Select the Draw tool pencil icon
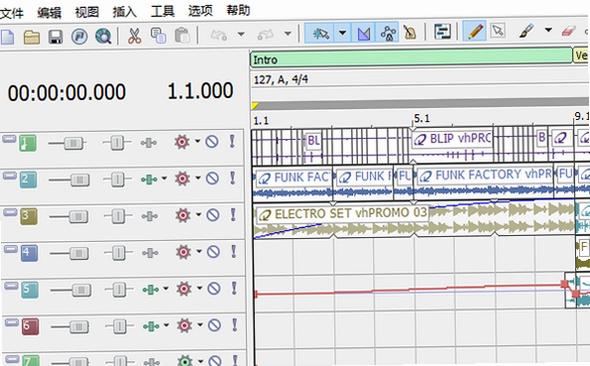This screenshot has width=590, height=366. point(475,31)
